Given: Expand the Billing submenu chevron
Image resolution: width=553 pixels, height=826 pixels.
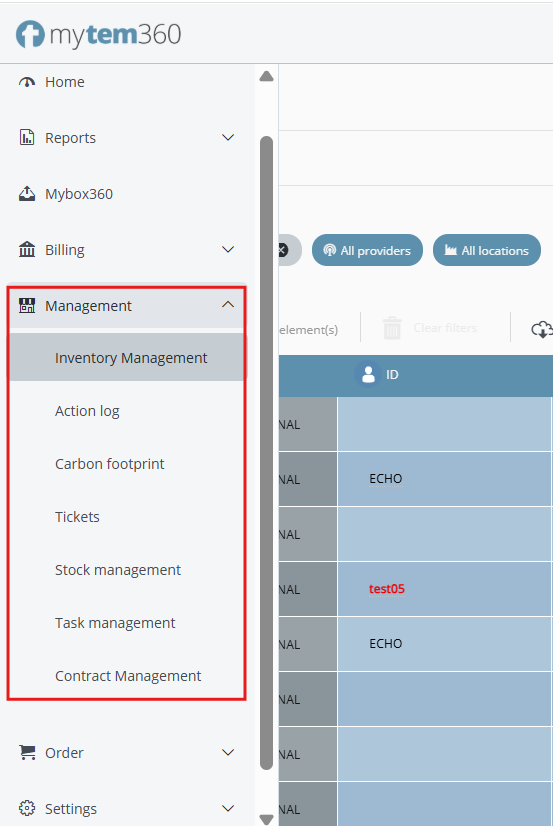Looking at the screenshot, I should 228,250.
